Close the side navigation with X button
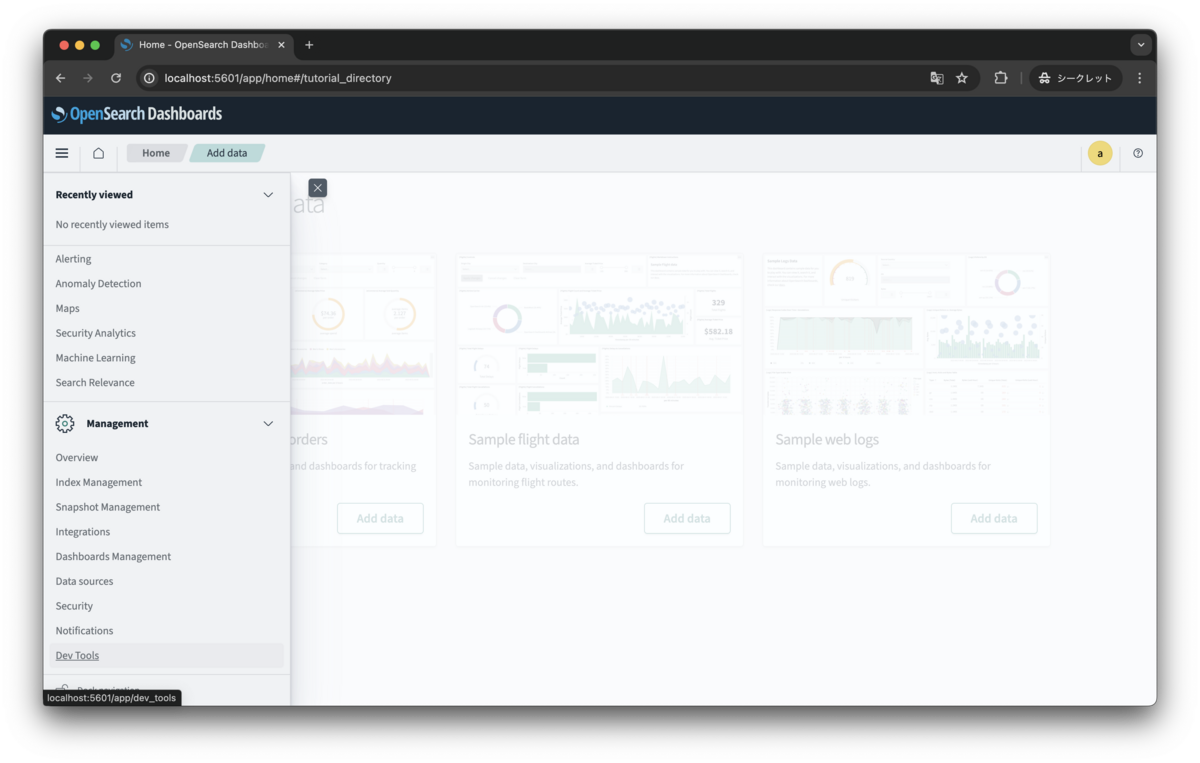This screenshot has height=763, width=1200. (318, 188)
